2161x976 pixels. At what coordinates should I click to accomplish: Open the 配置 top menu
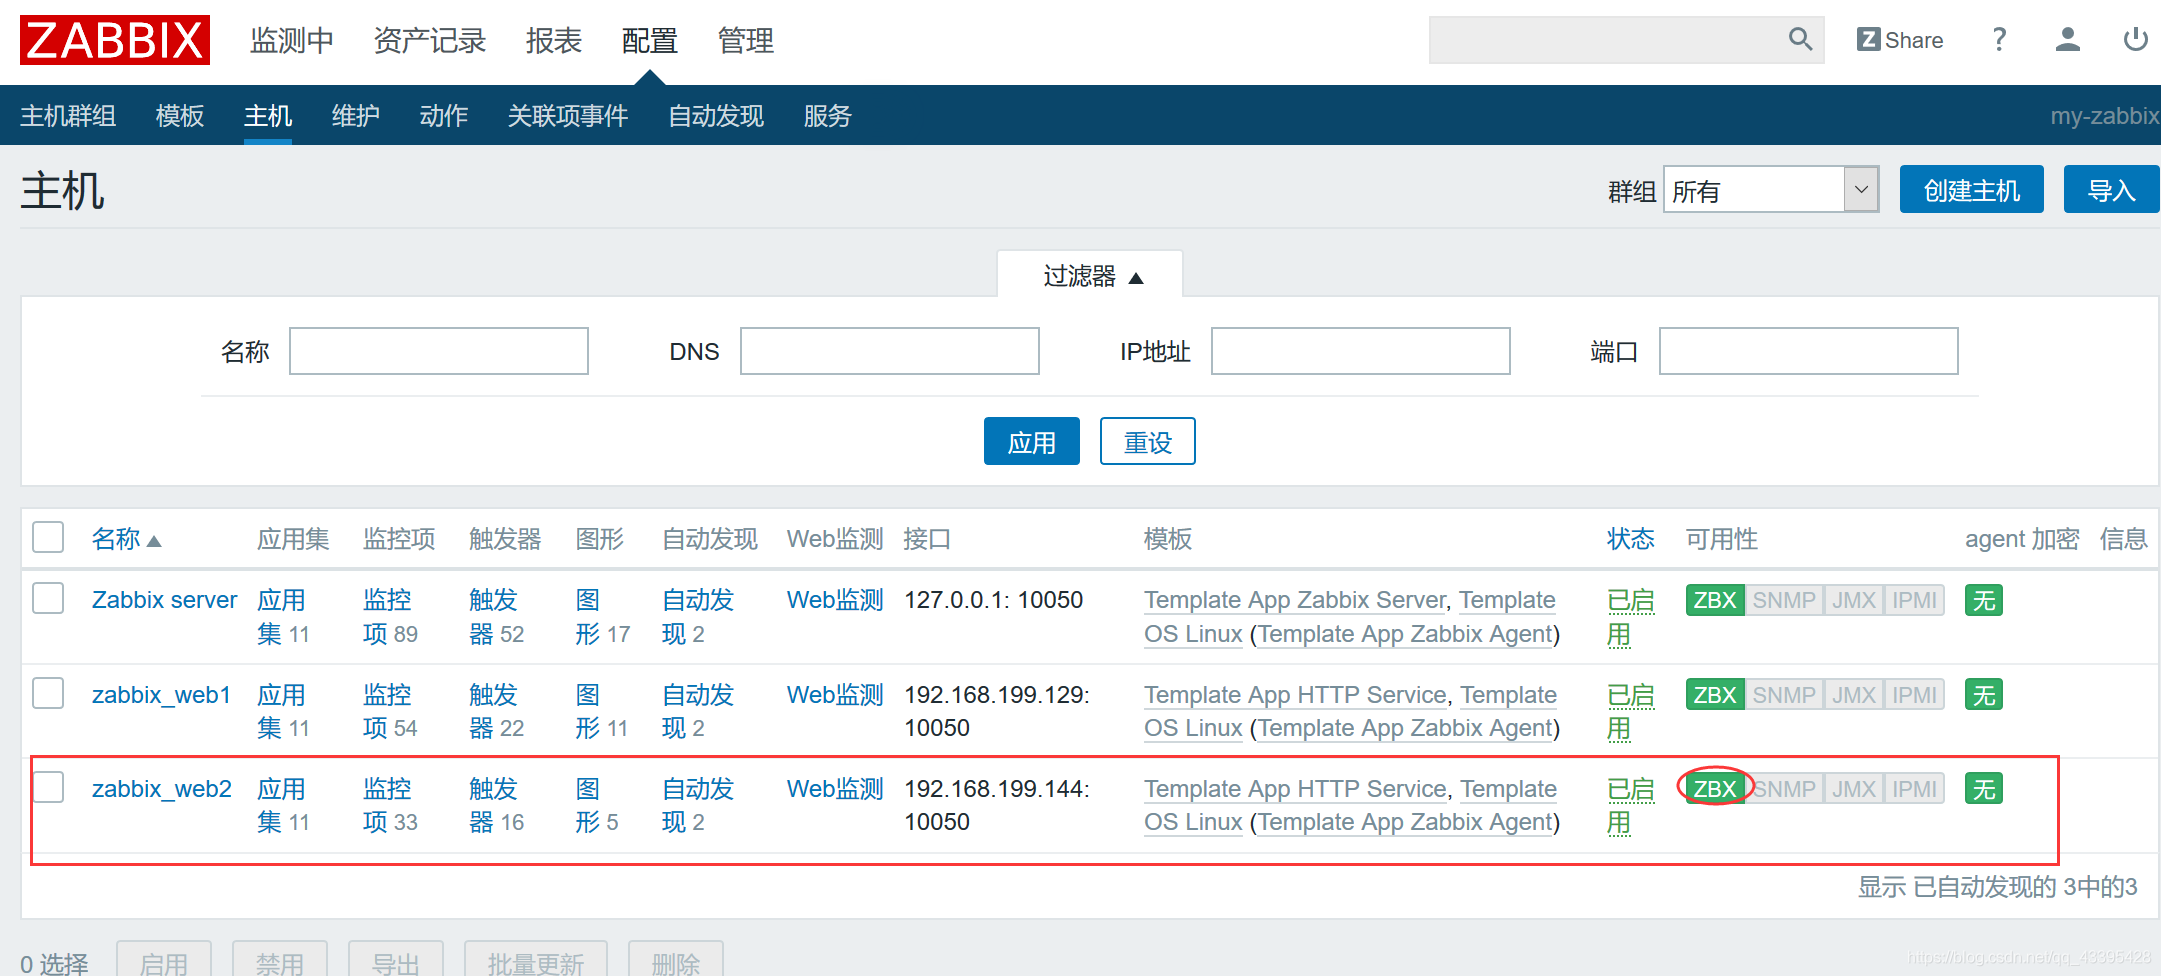pos(650,40)
